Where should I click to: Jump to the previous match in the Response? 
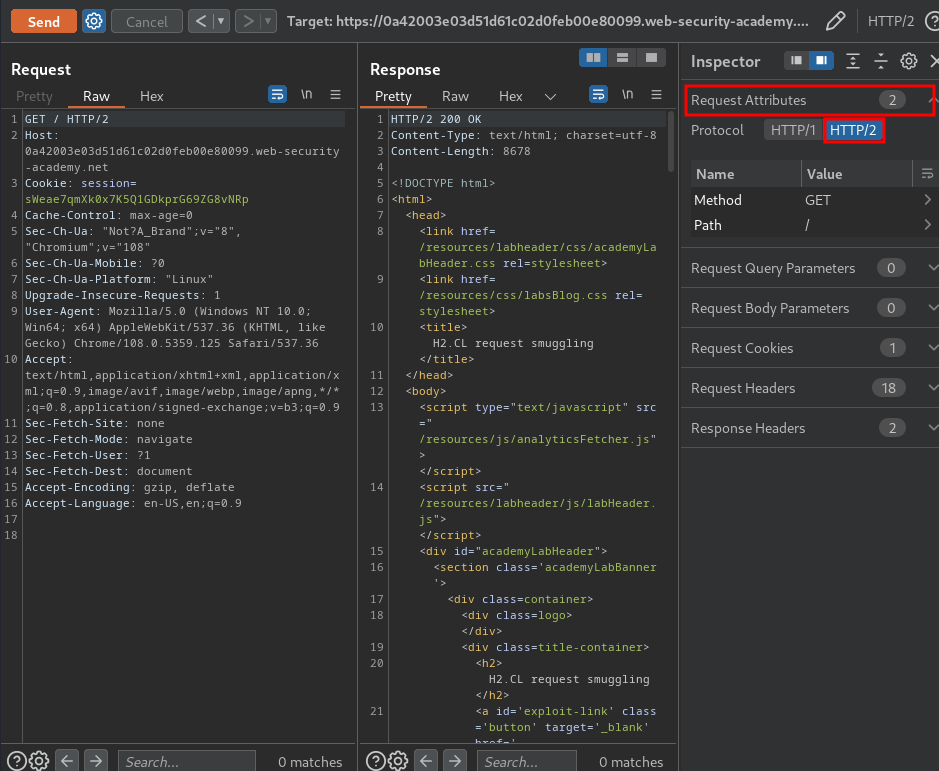(x=426, y=761)
